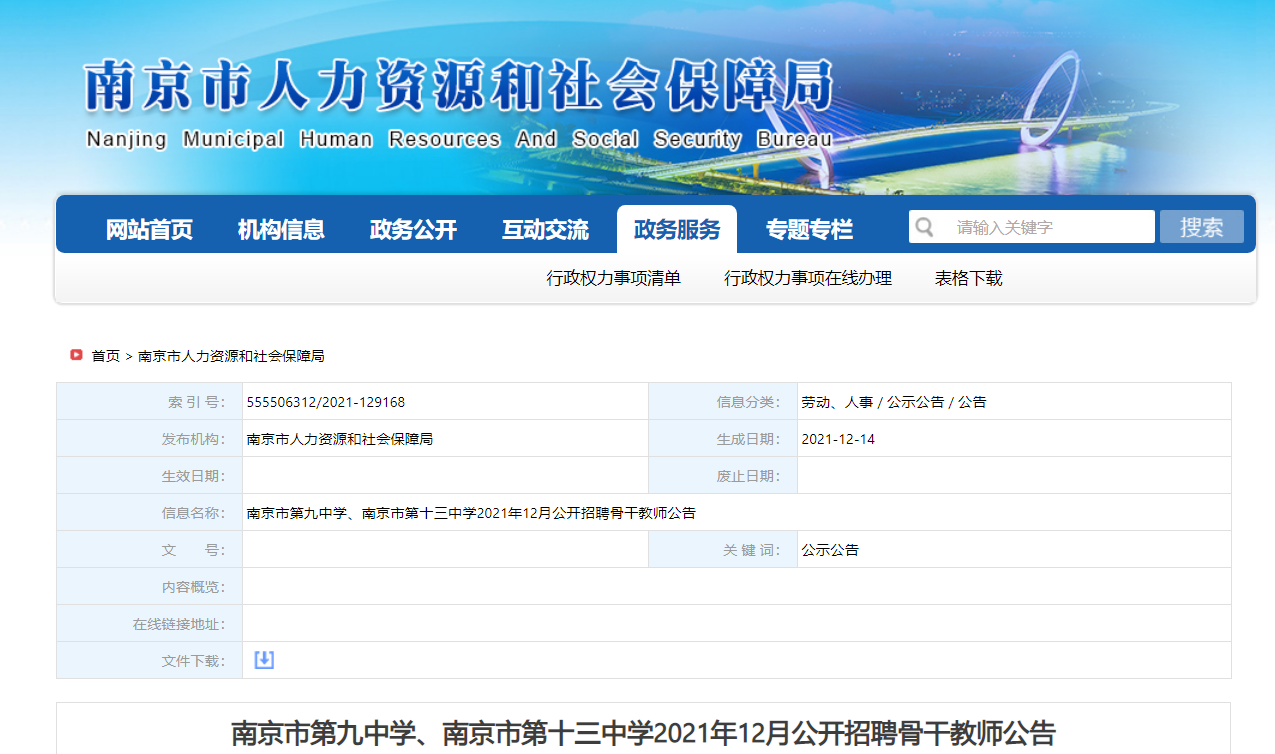Open the 表格下载 submenu link
Image resolution: width=1275 pixels, height=754 pixels.
click(x=968, y=279)
